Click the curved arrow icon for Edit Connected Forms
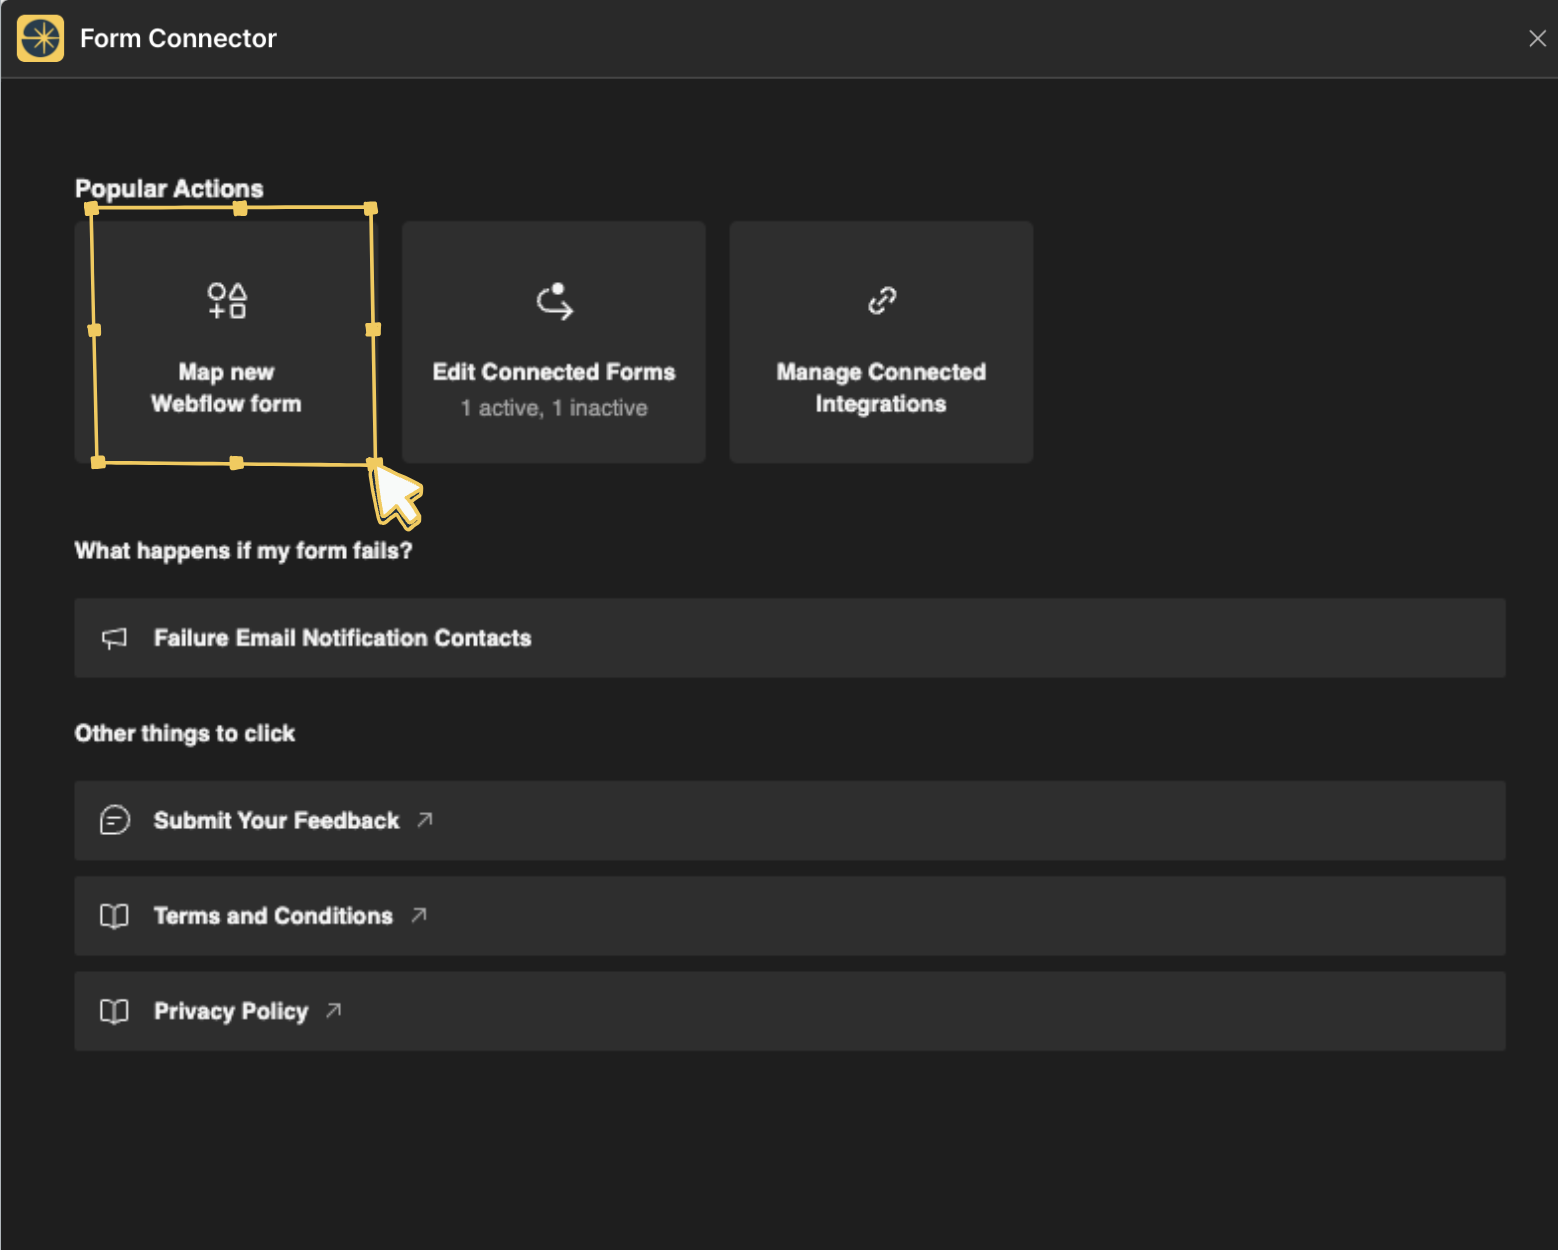The image size is (1558, 1250). pos(554,301)
